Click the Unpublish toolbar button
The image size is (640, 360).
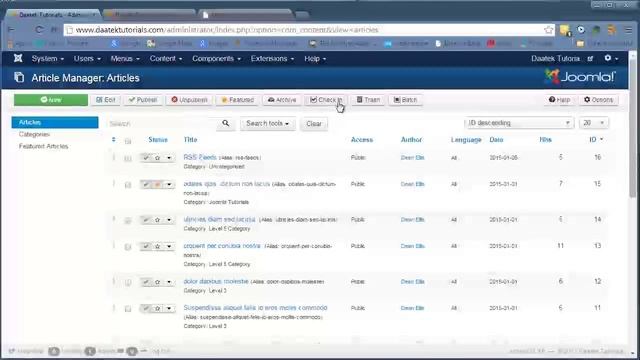coord(189,100)
